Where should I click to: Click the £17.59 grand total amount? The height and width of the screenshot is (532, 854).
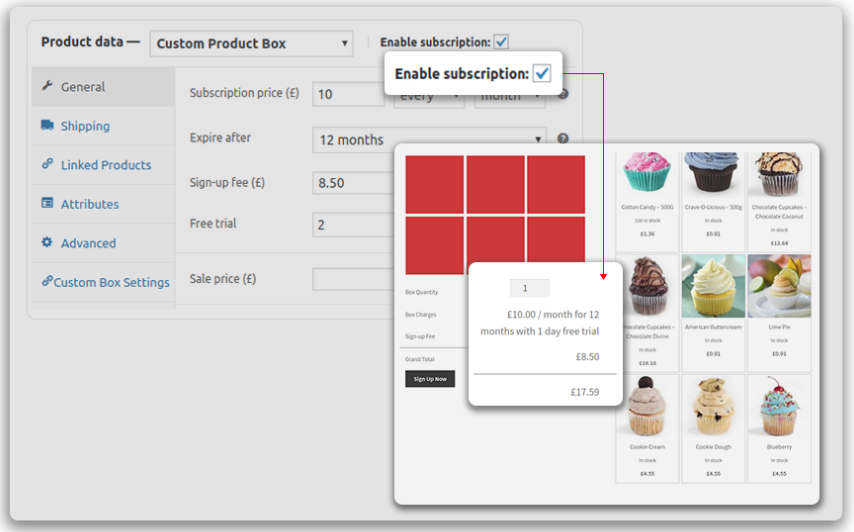[585, 392]
